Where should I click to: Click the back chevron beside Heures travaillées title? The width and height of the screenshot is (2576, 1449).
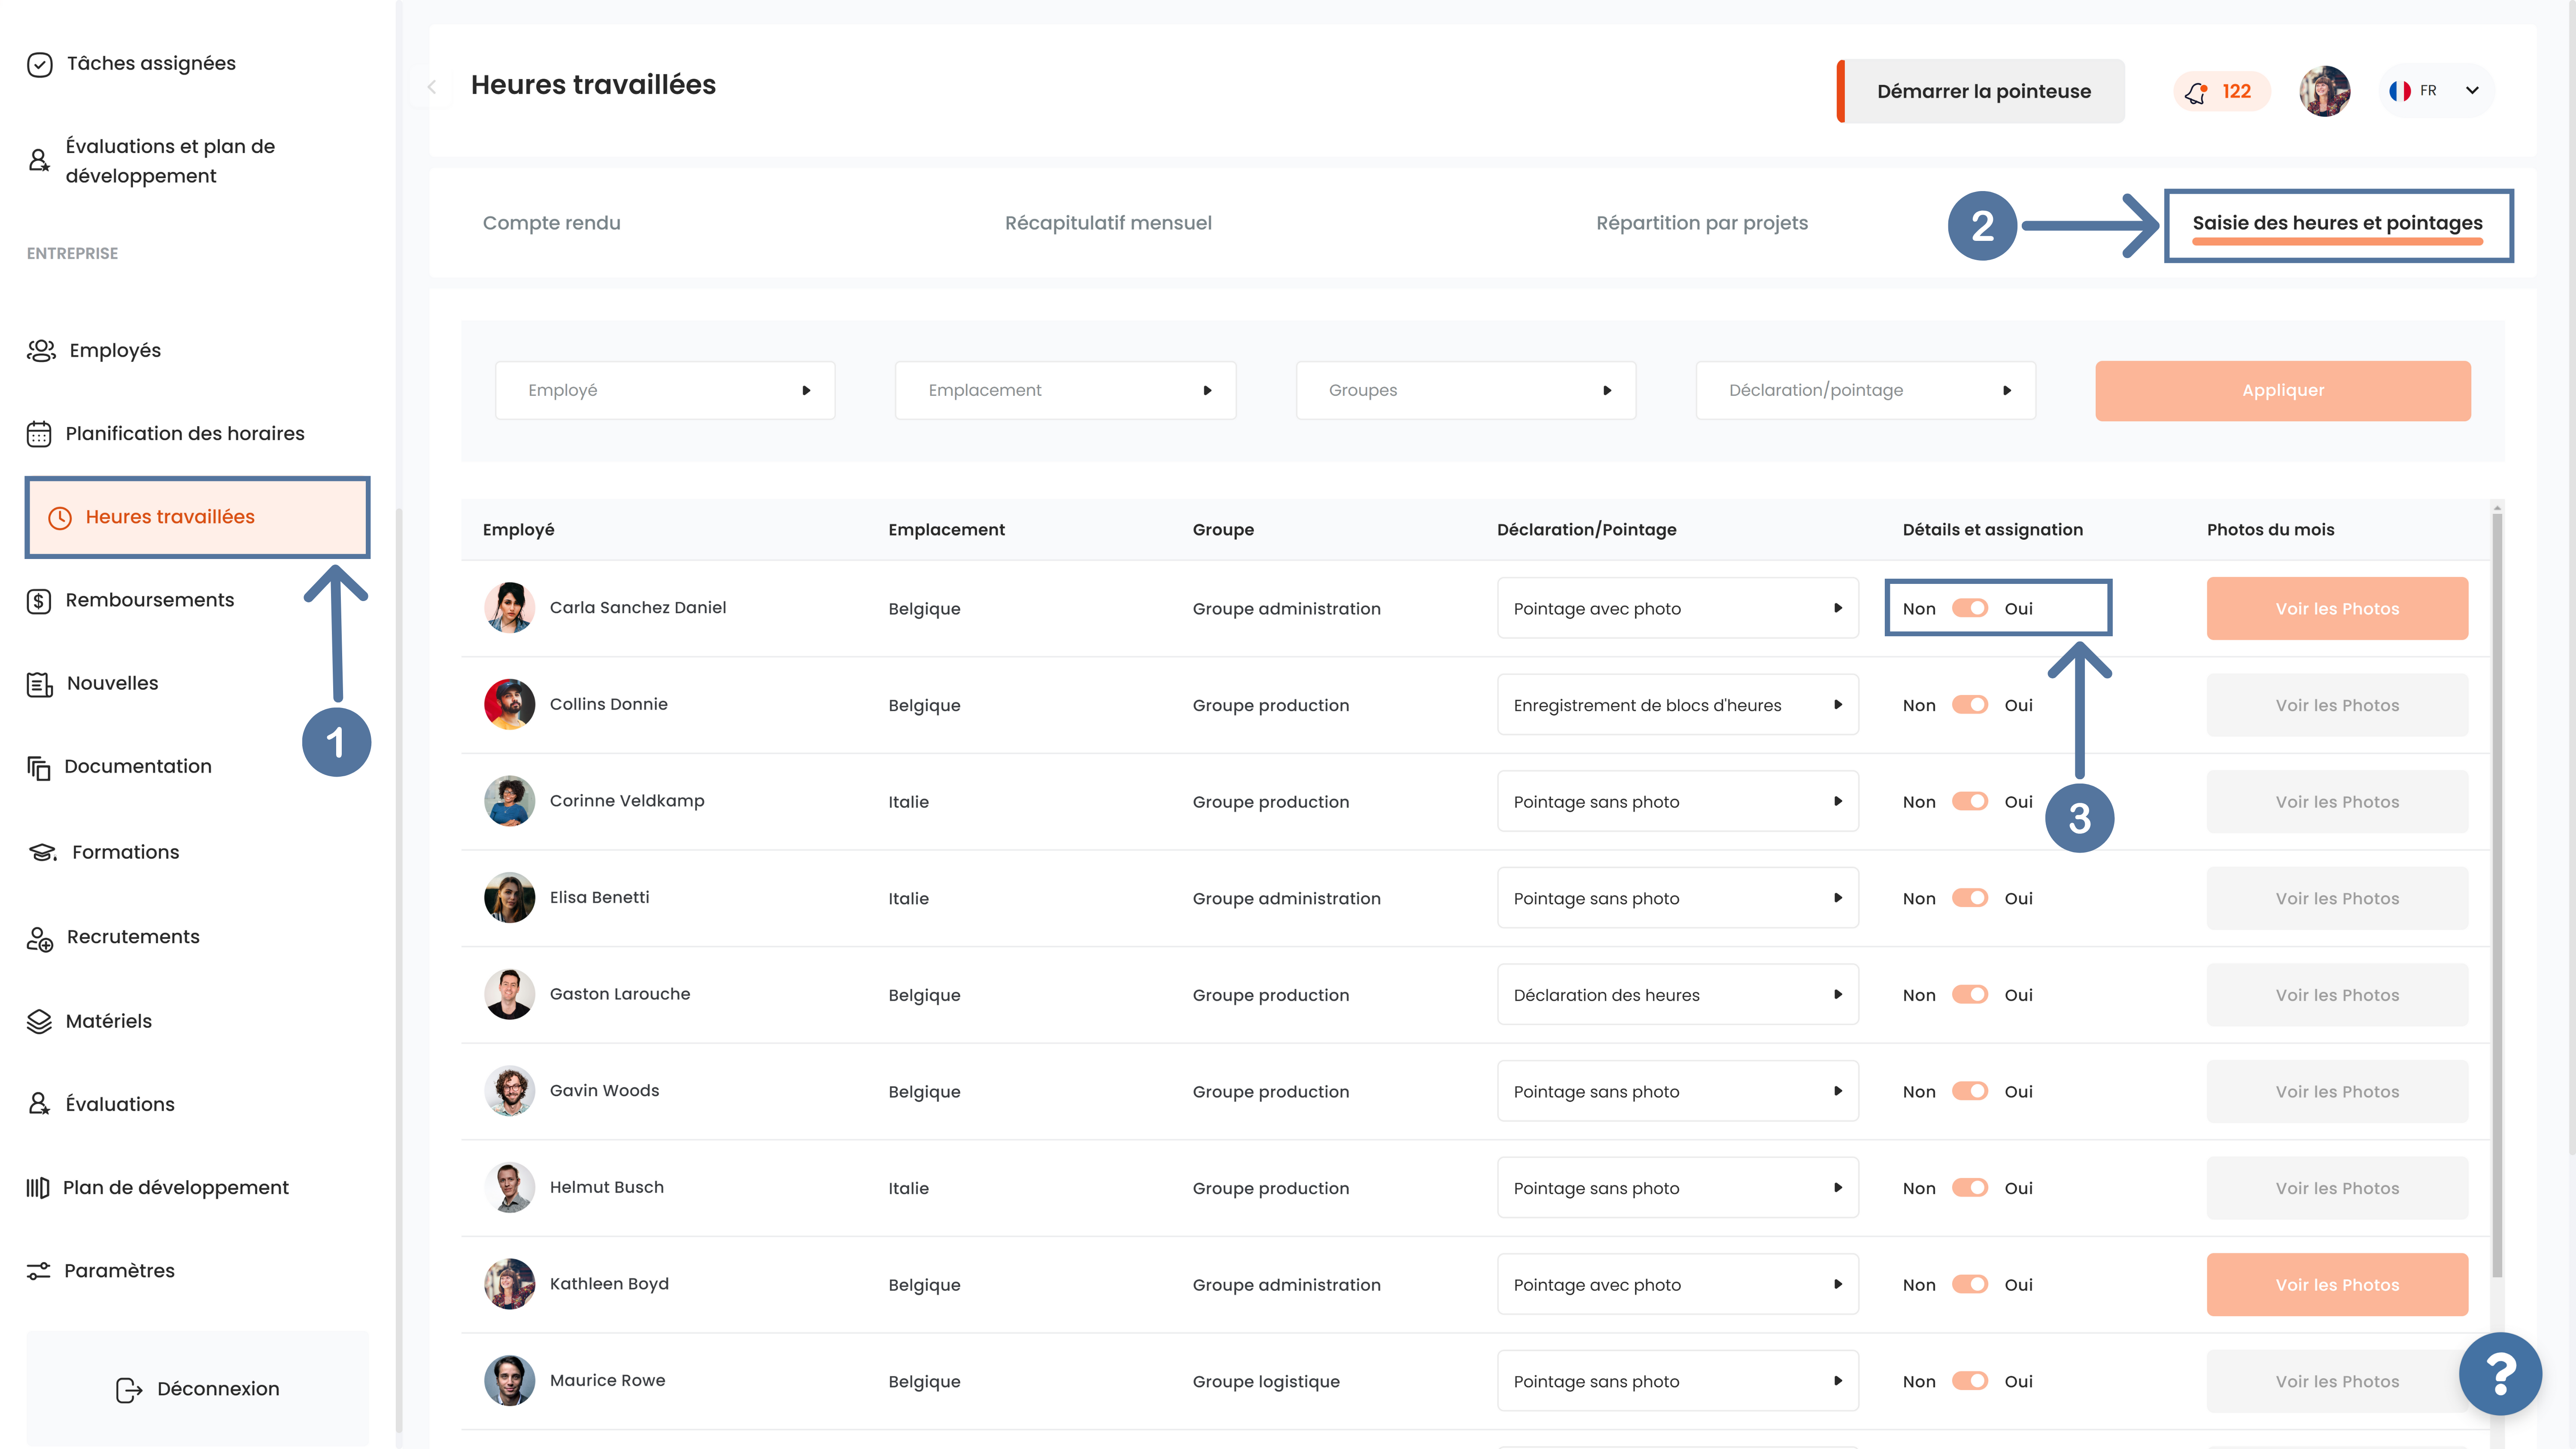pos(432,87)
